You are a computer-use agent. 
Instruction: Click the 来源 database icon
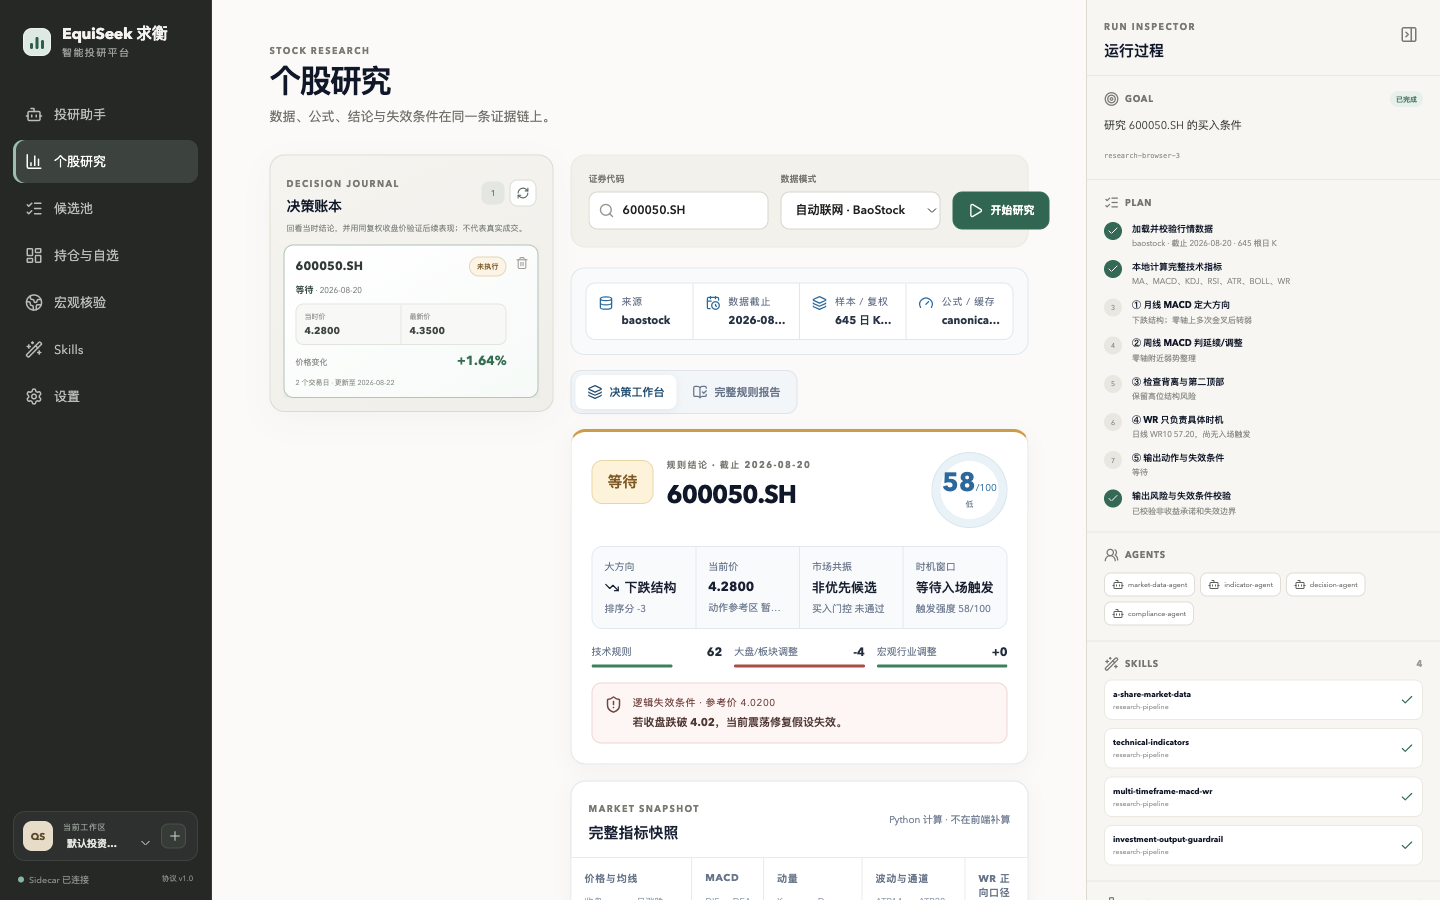[605, 303]
